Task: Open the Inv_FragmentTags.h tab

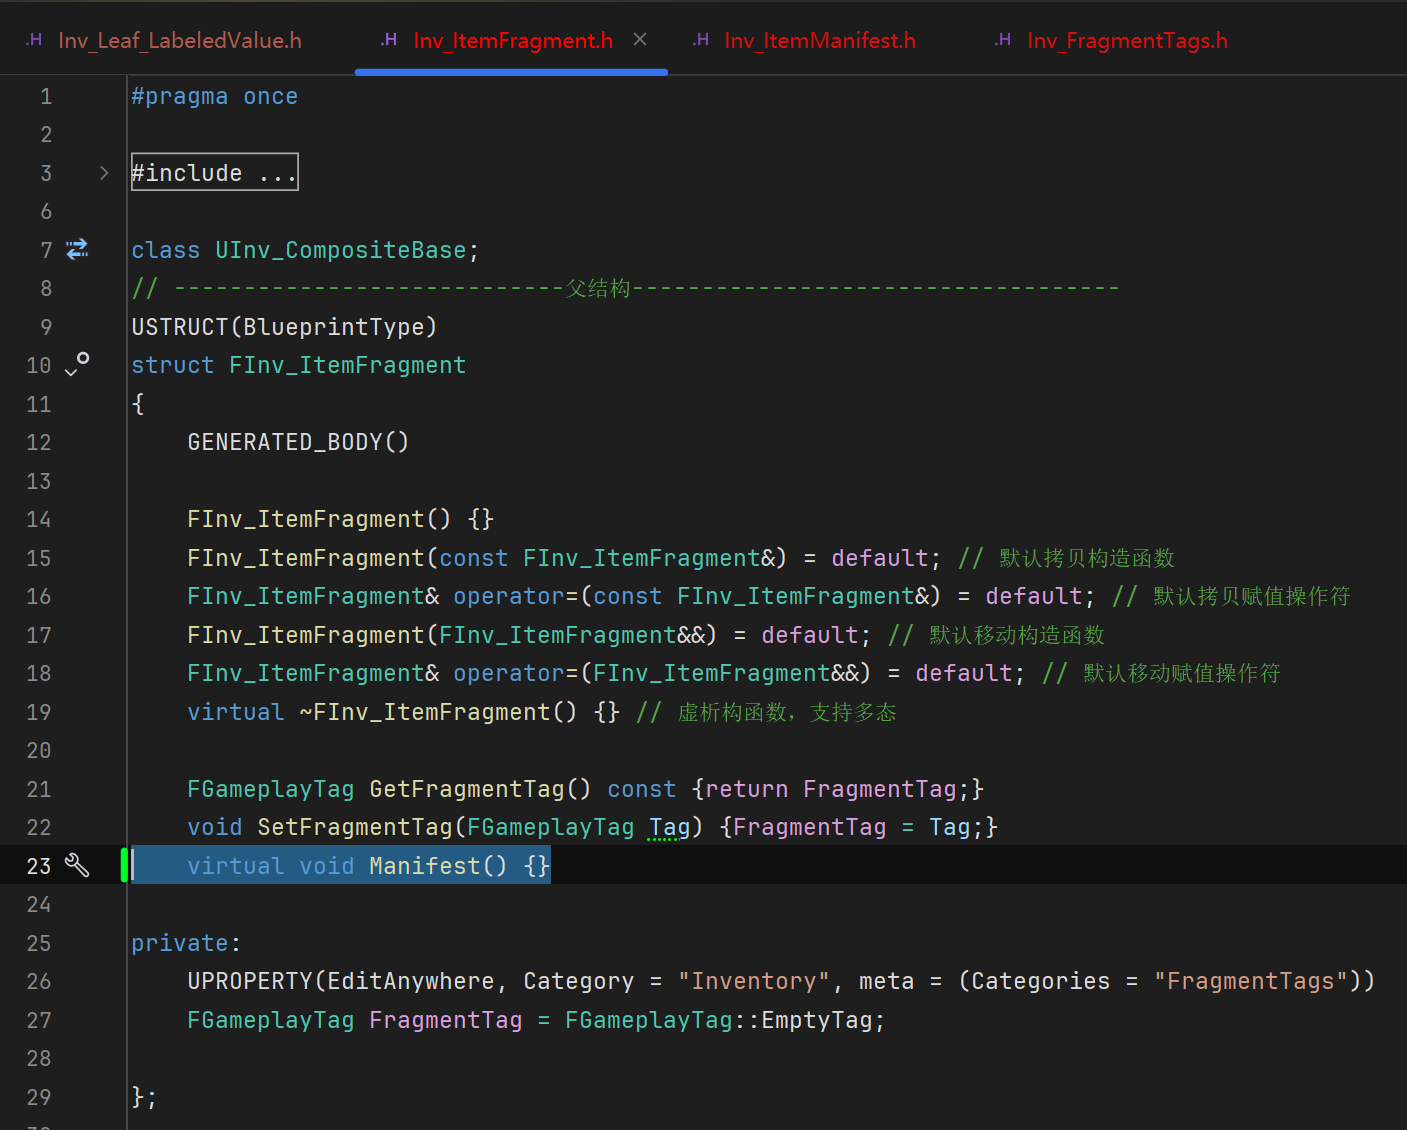Action: click(1126, 41)
